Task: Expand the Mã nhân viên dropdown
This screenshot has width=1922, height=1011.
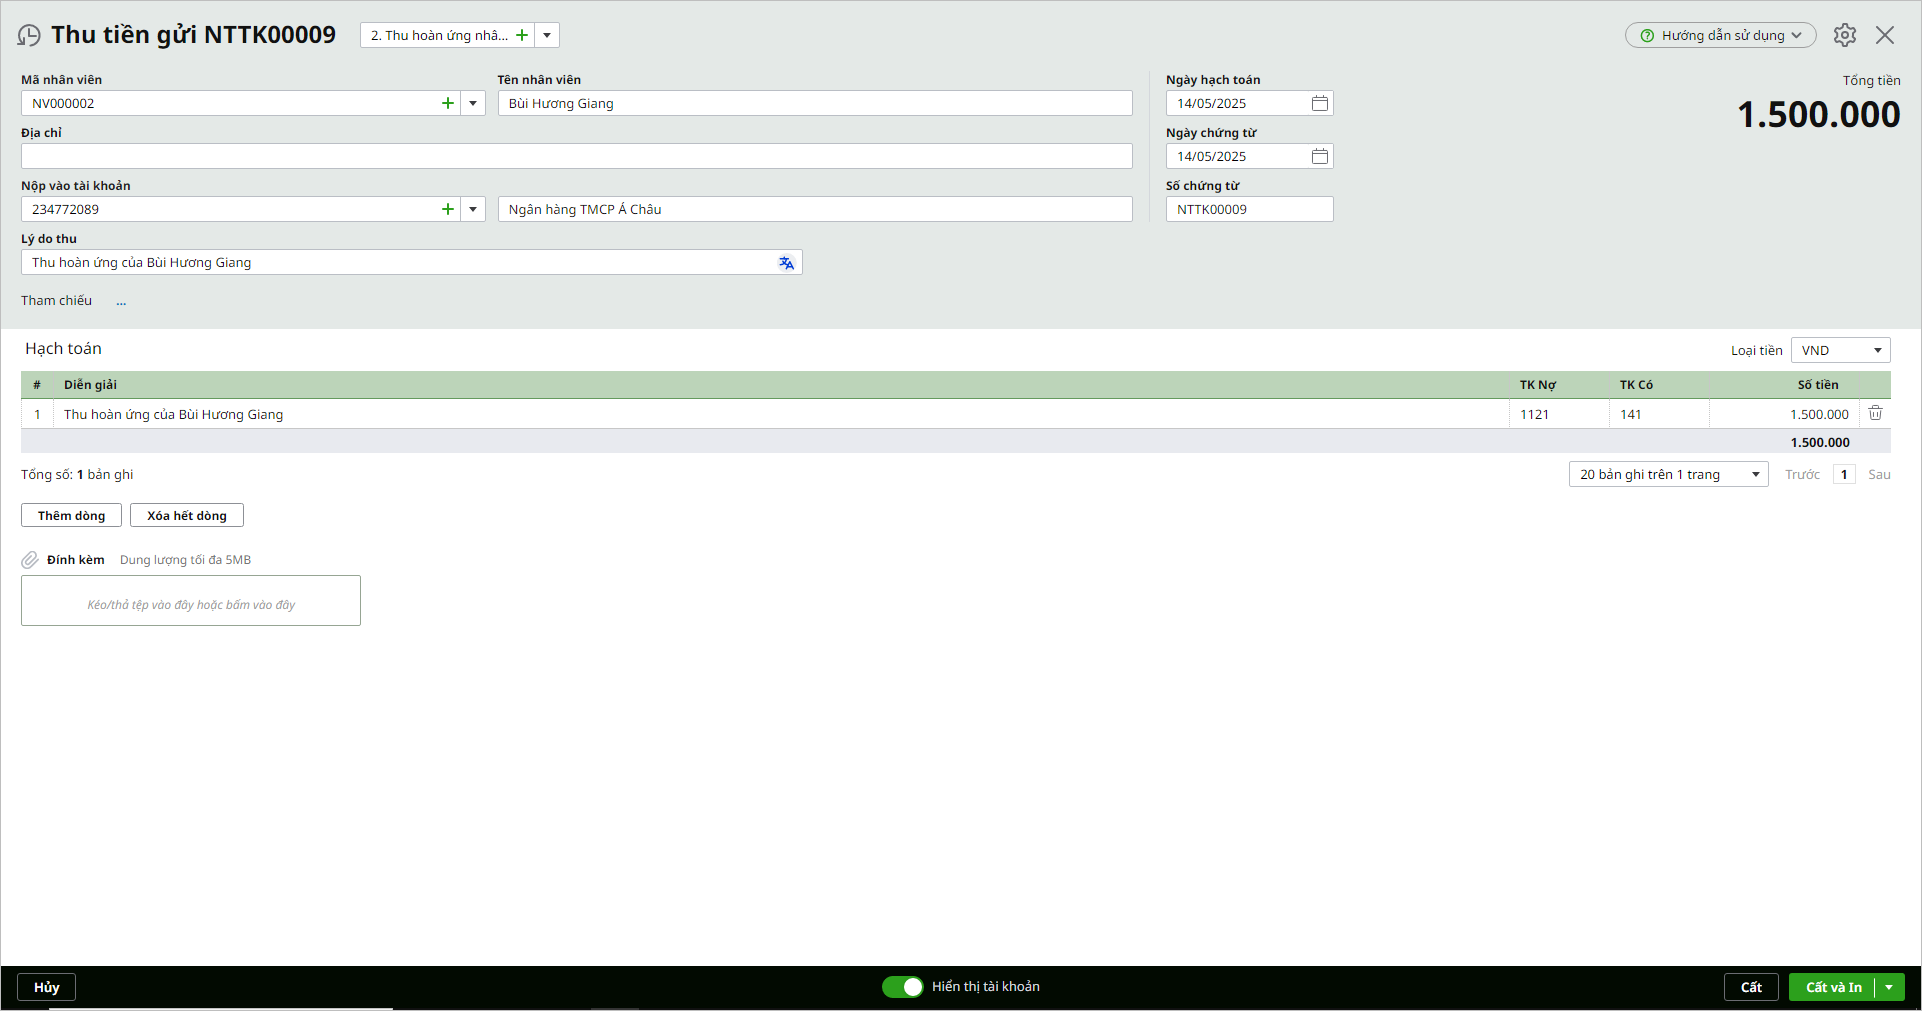Action: pyautogui.click(x=473, y=103)
